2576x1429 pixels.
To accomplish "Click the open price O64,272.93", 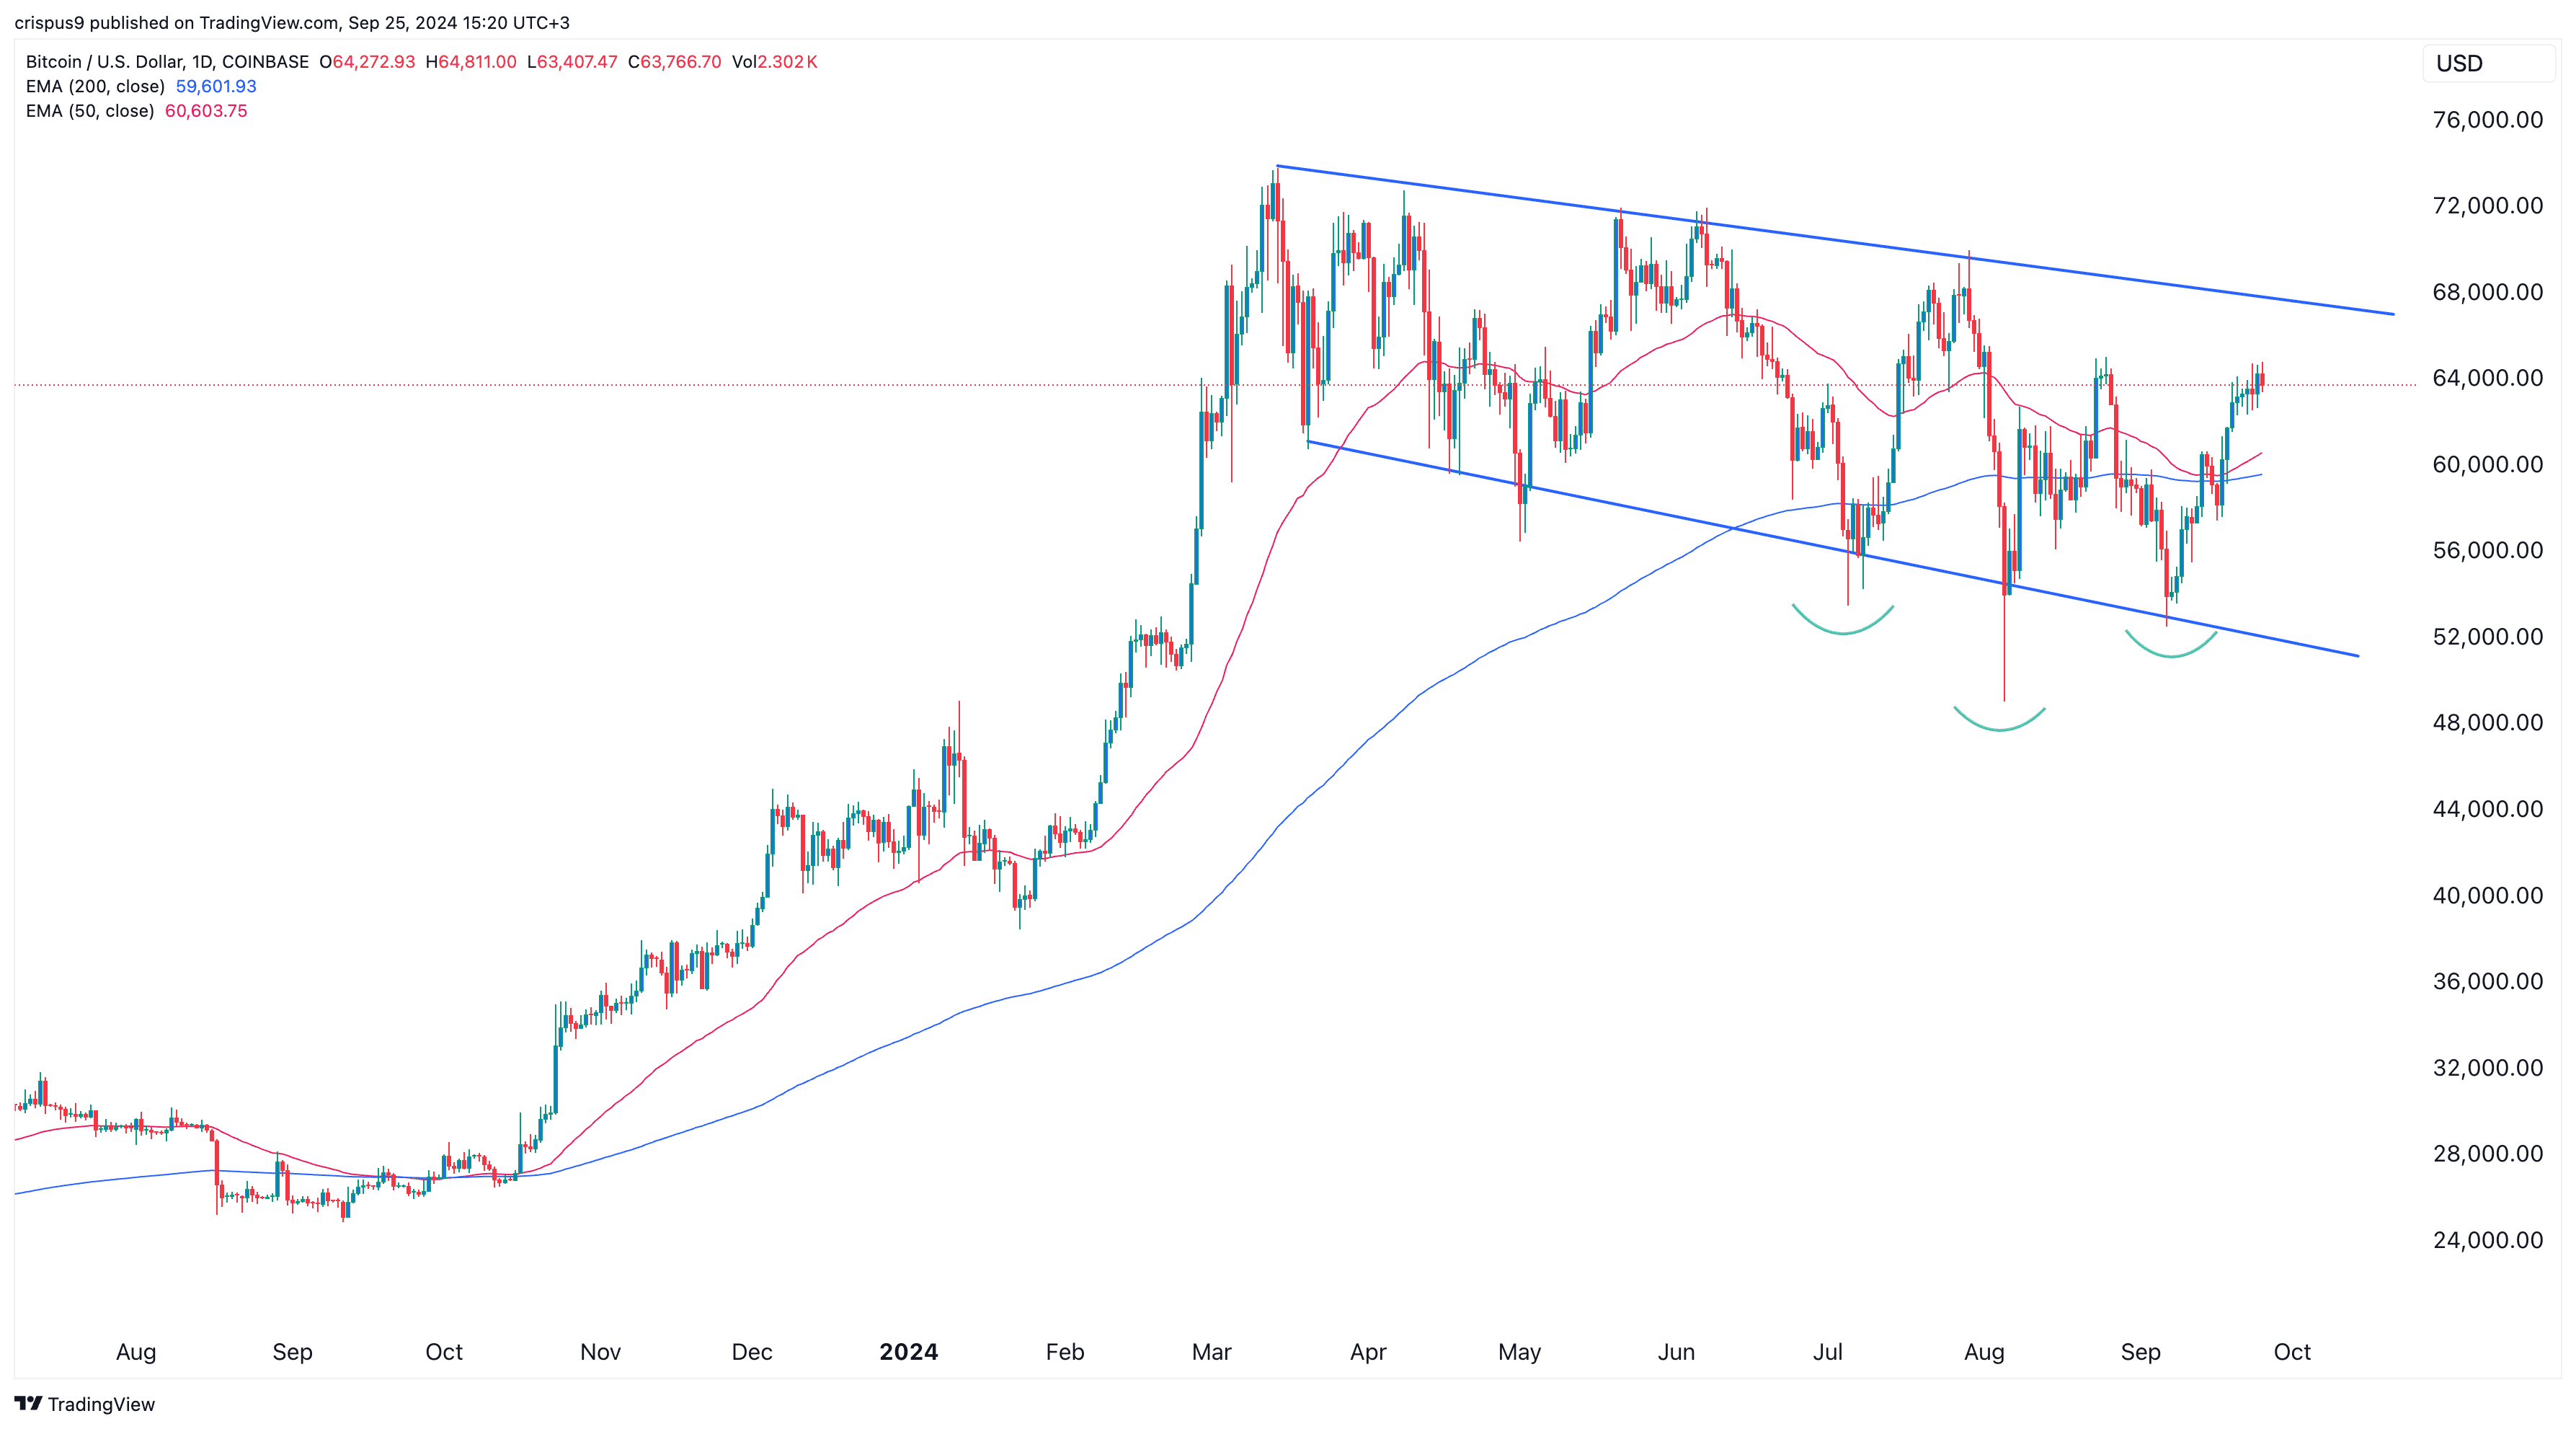I will (x=367, y=62).
